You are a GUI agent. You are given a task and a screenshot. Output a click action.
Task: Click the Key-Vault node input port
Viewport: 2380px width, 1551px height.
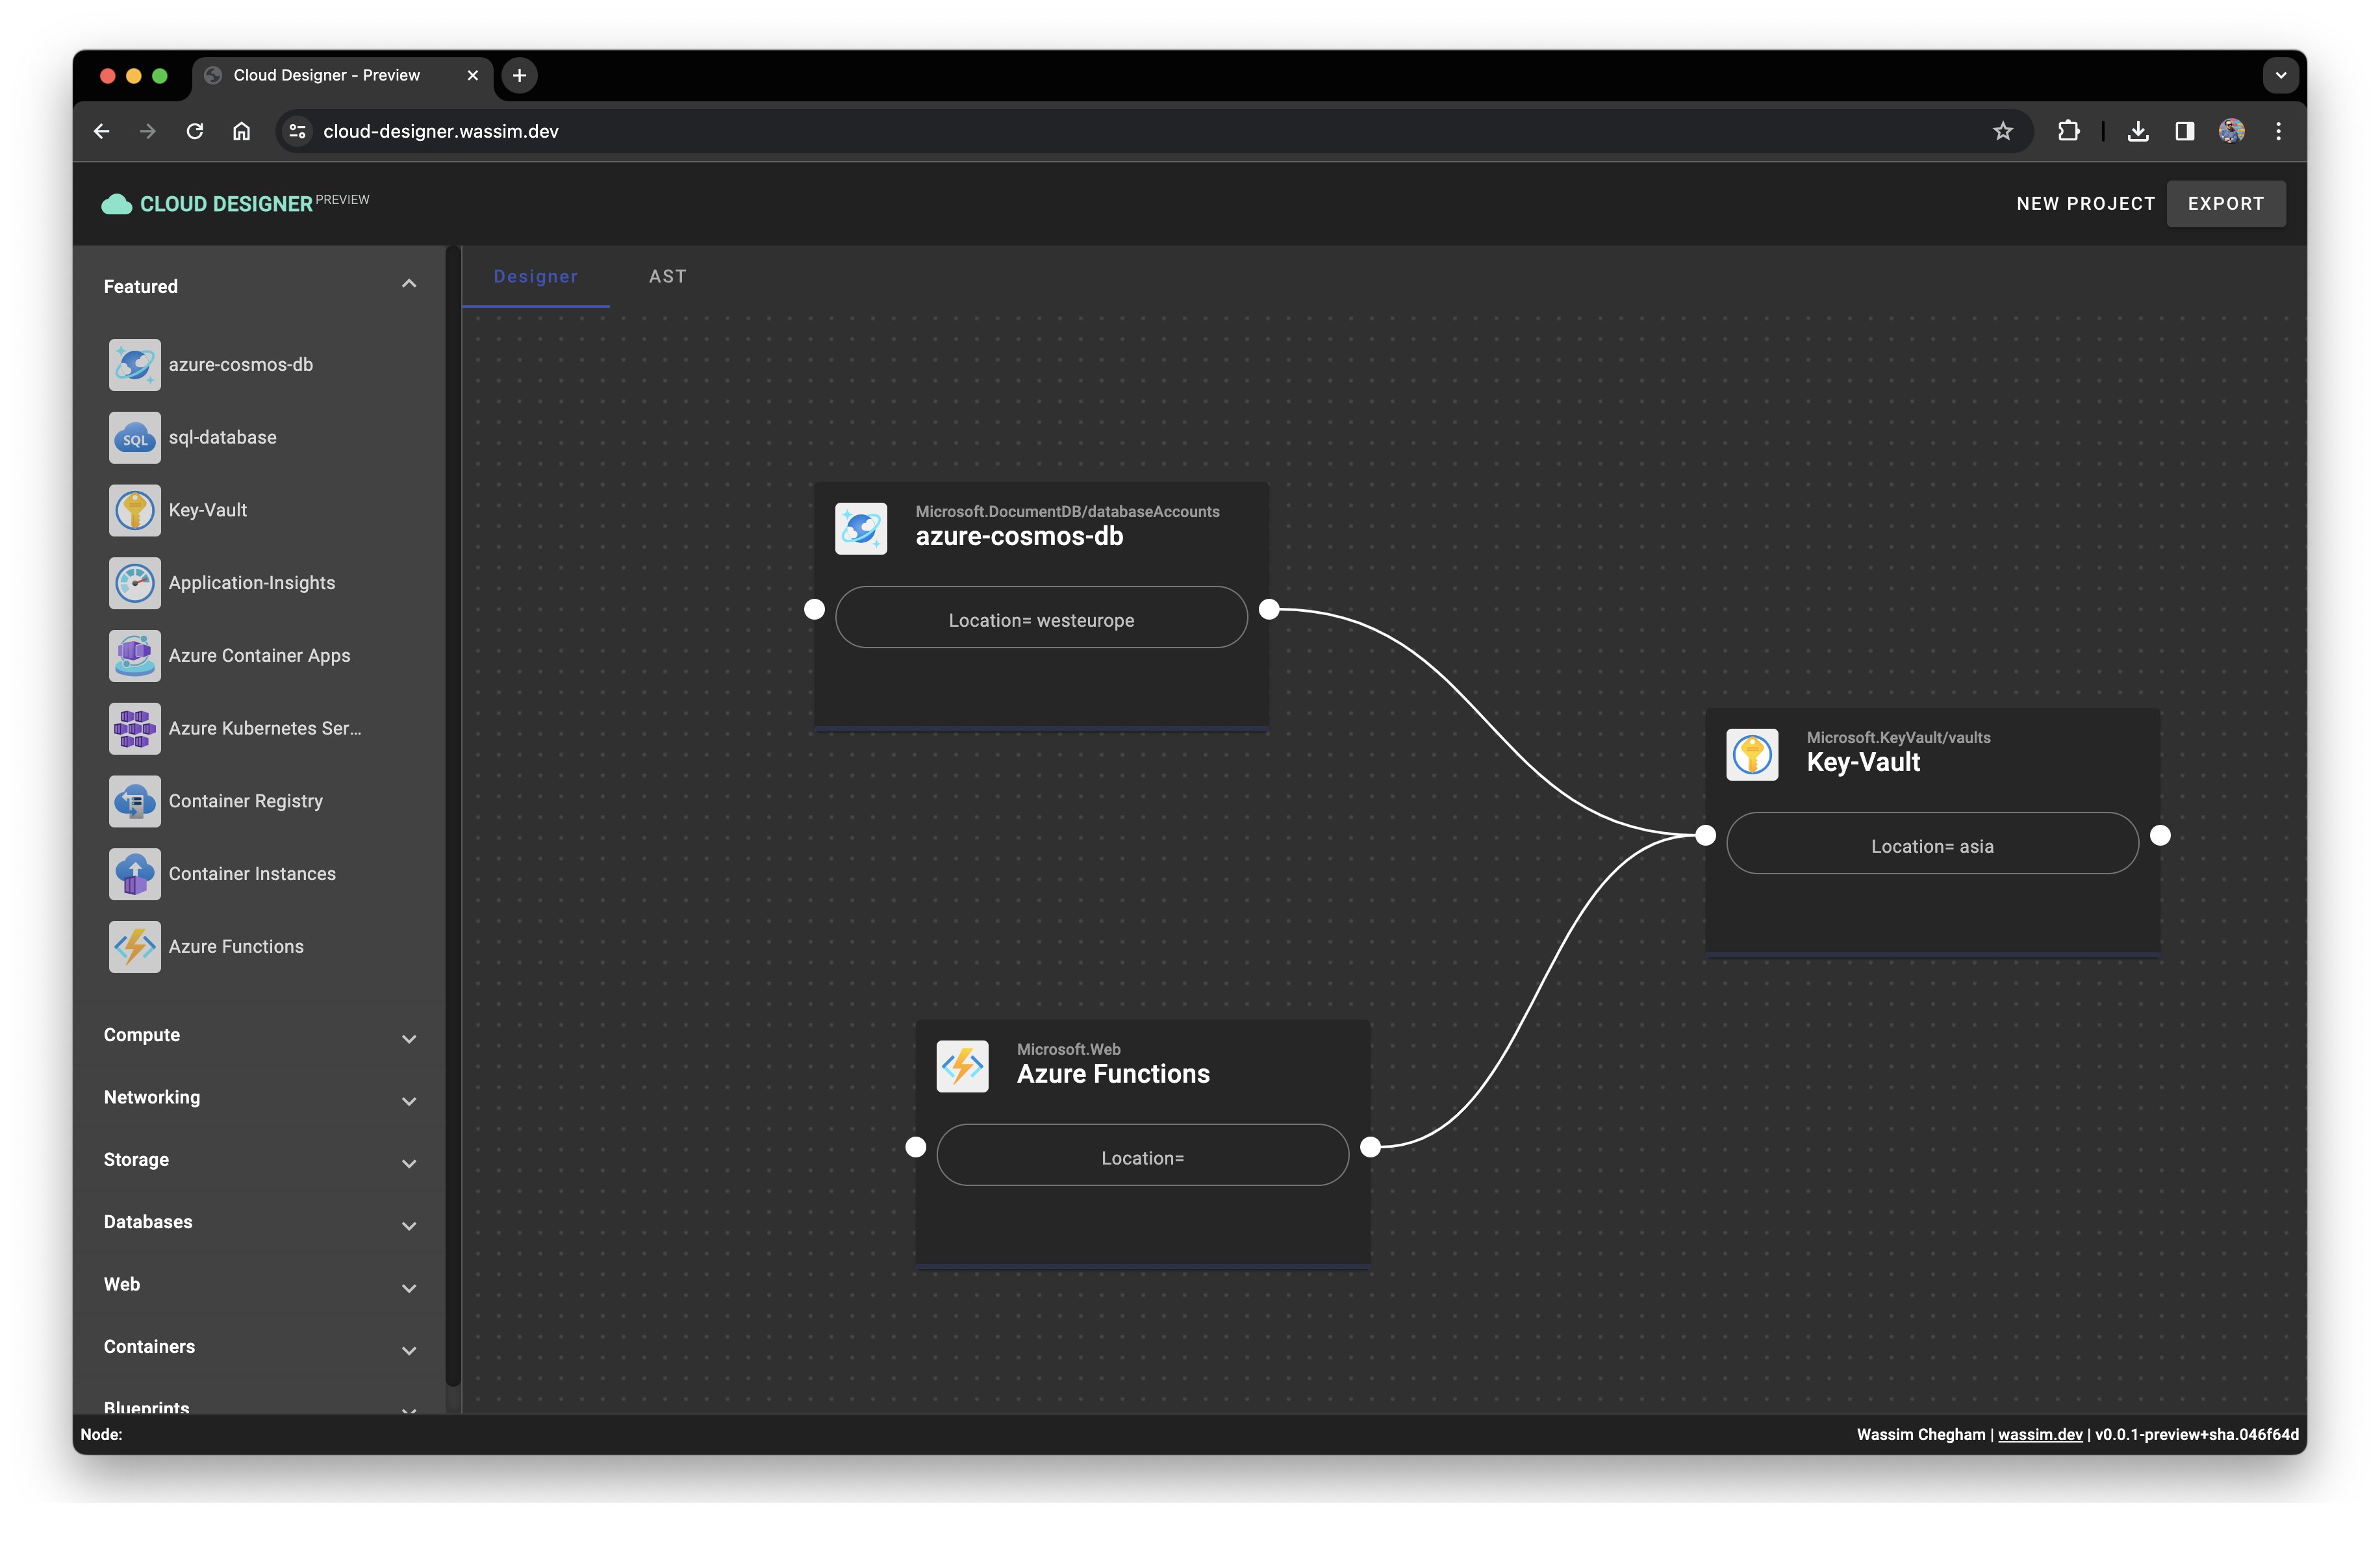(1705, 836)
